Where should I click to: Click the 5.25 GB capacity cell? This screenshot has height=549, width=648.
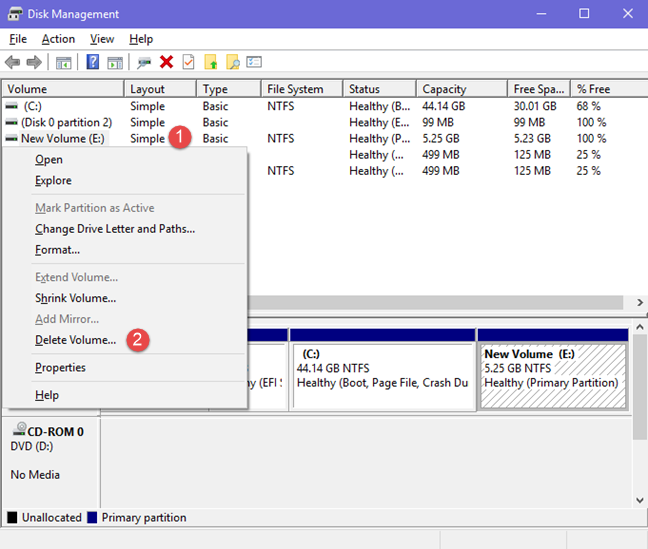click(x=441, y=138)
